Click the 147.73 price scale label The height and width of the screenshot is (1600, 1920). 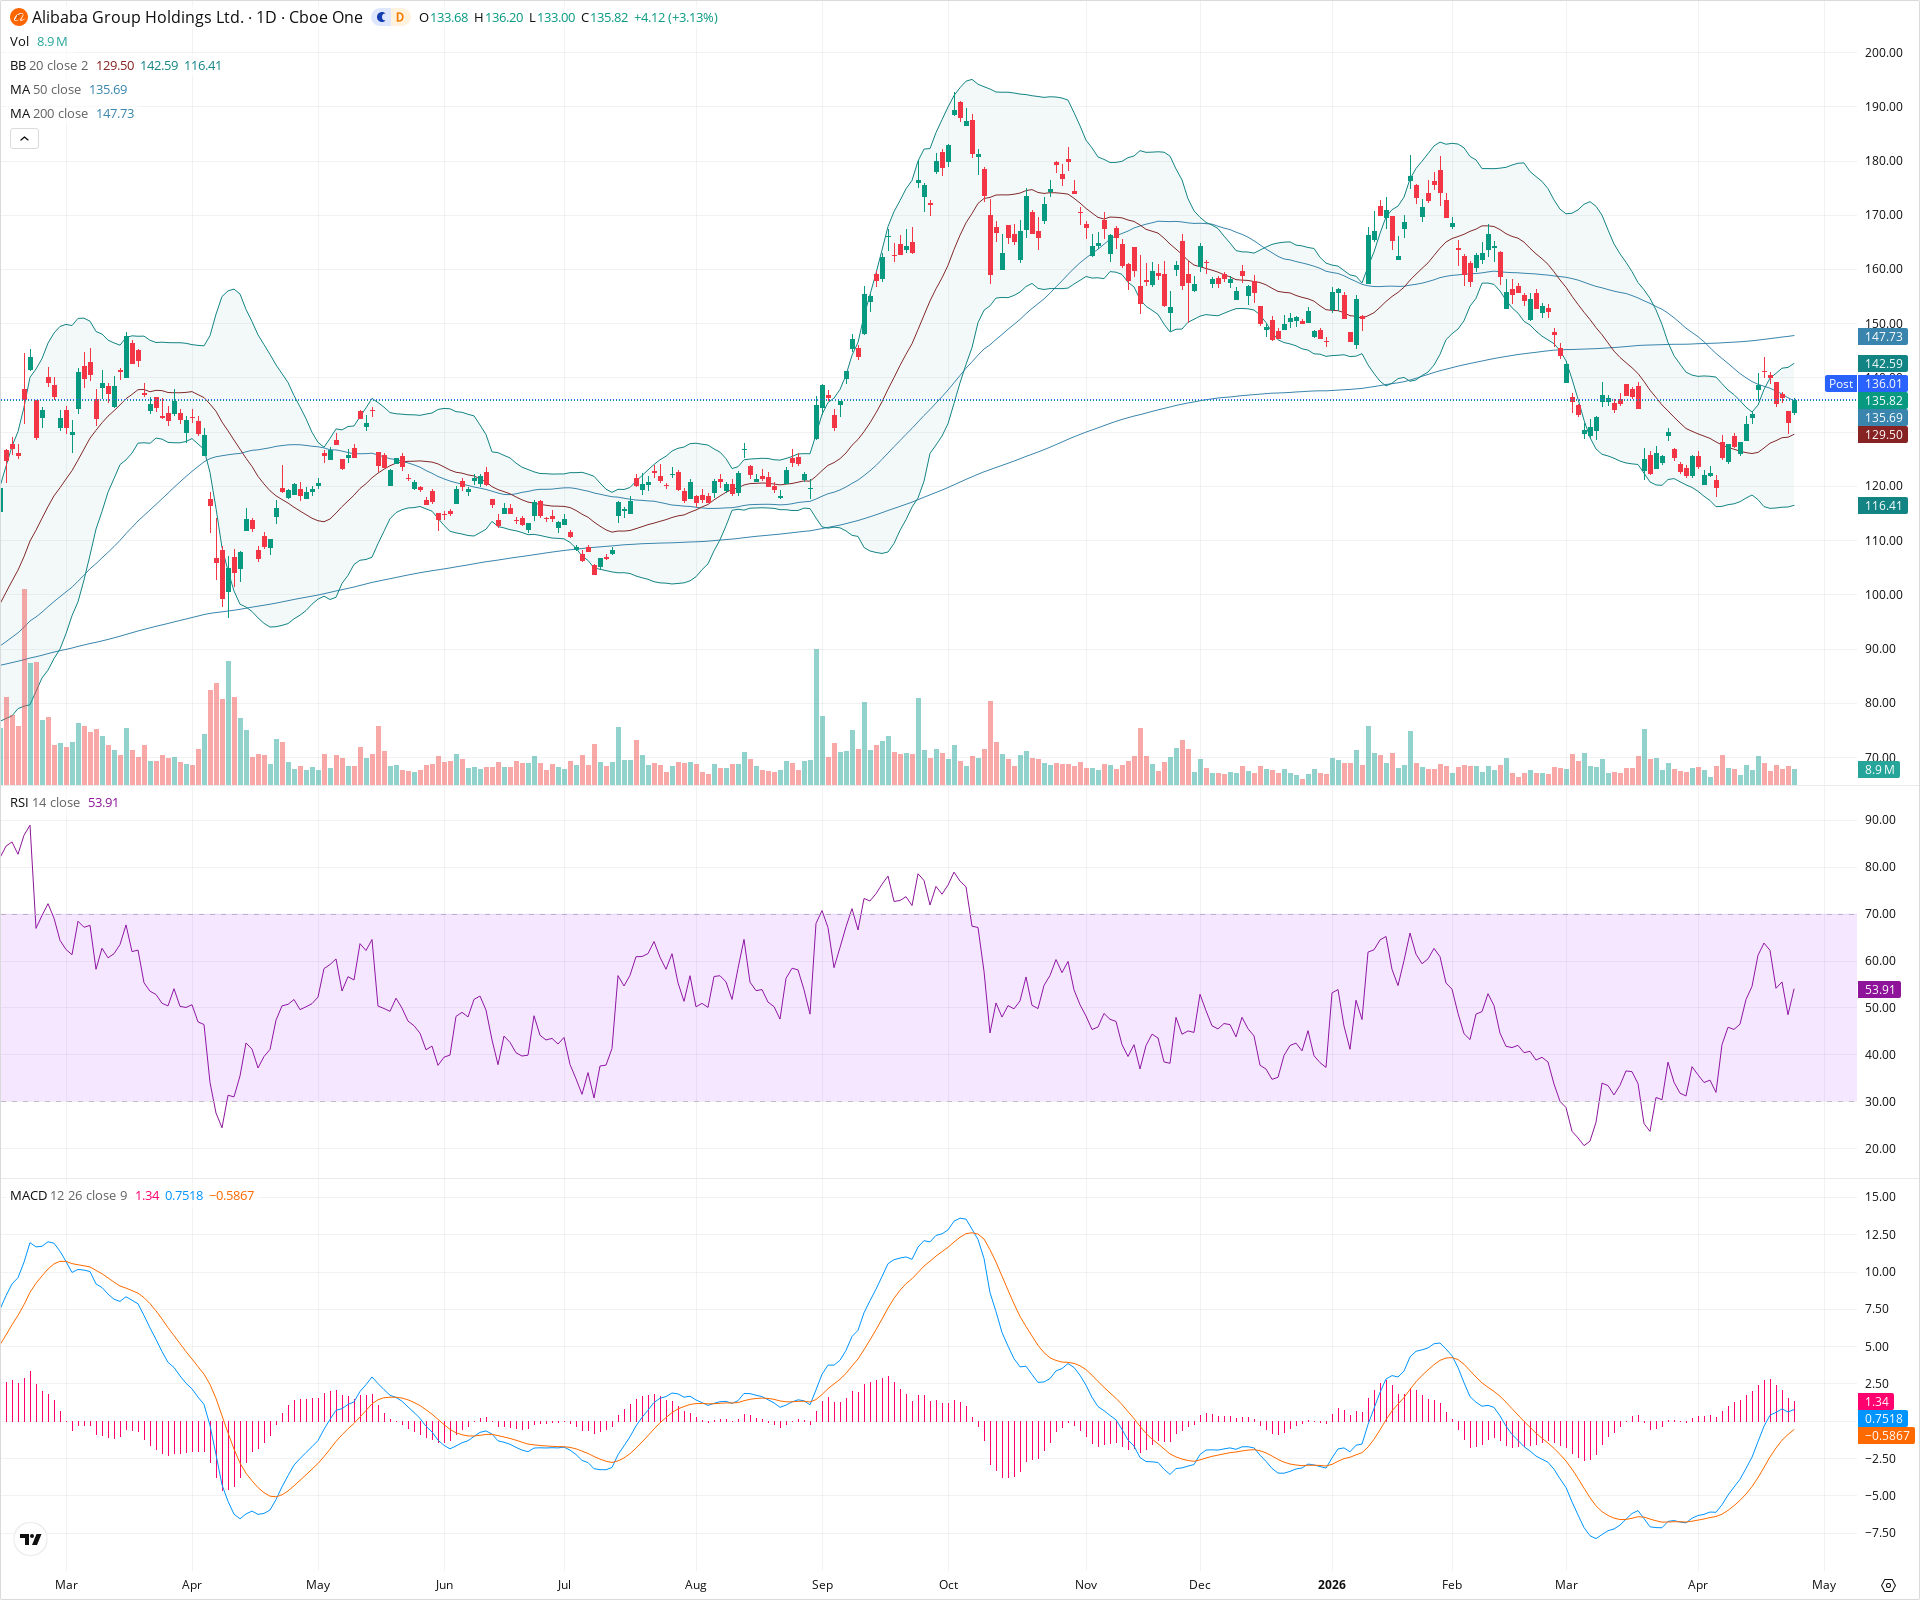pyautogui.click(x=1883, y=337)
